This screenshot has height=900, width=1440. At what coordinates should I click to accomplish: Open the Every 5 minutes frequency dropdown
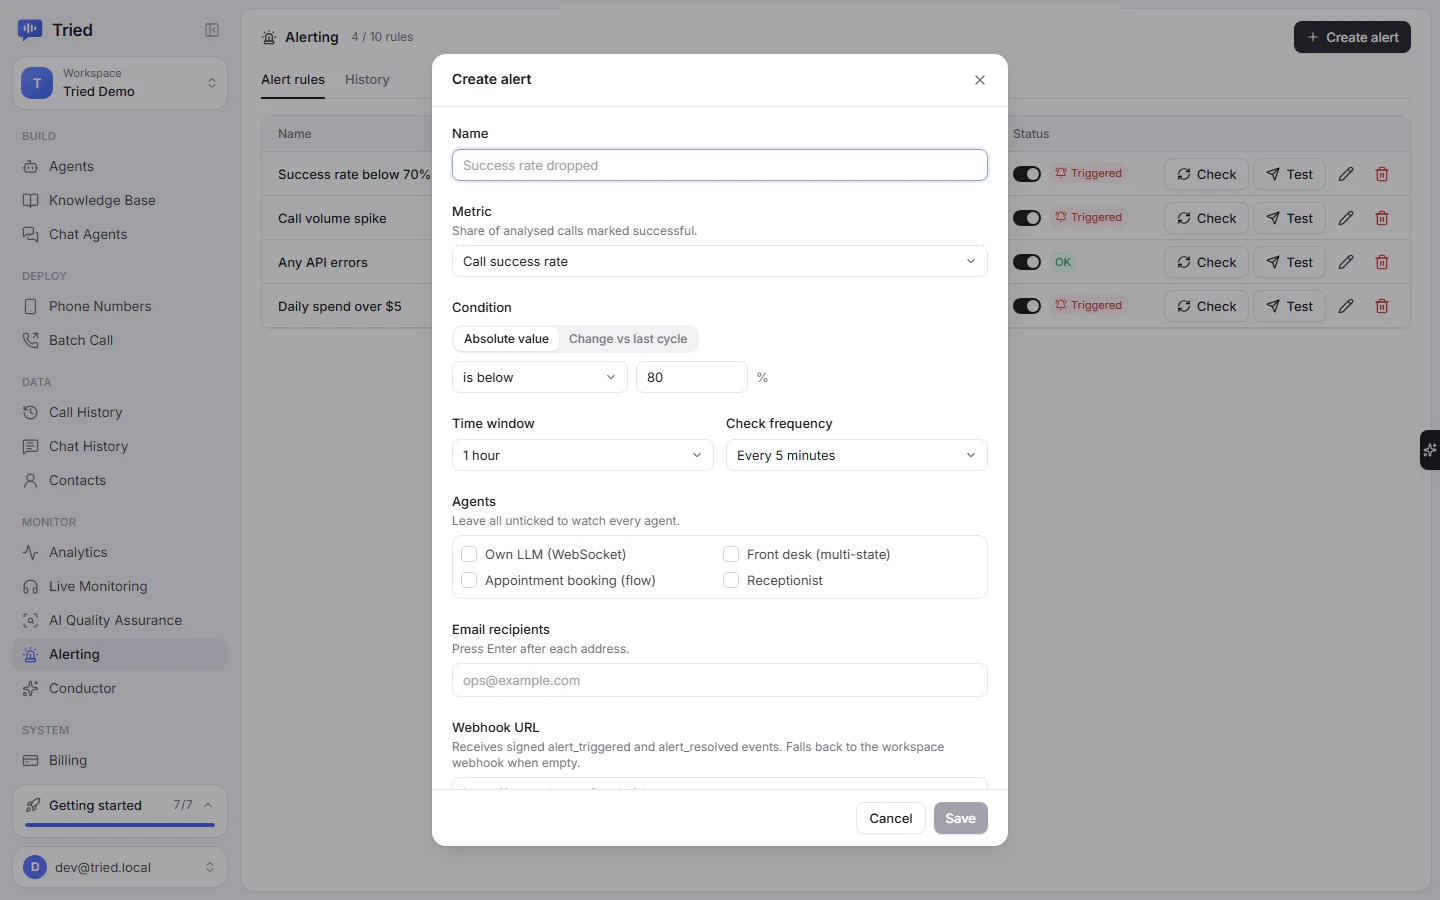tap(857, 455)
